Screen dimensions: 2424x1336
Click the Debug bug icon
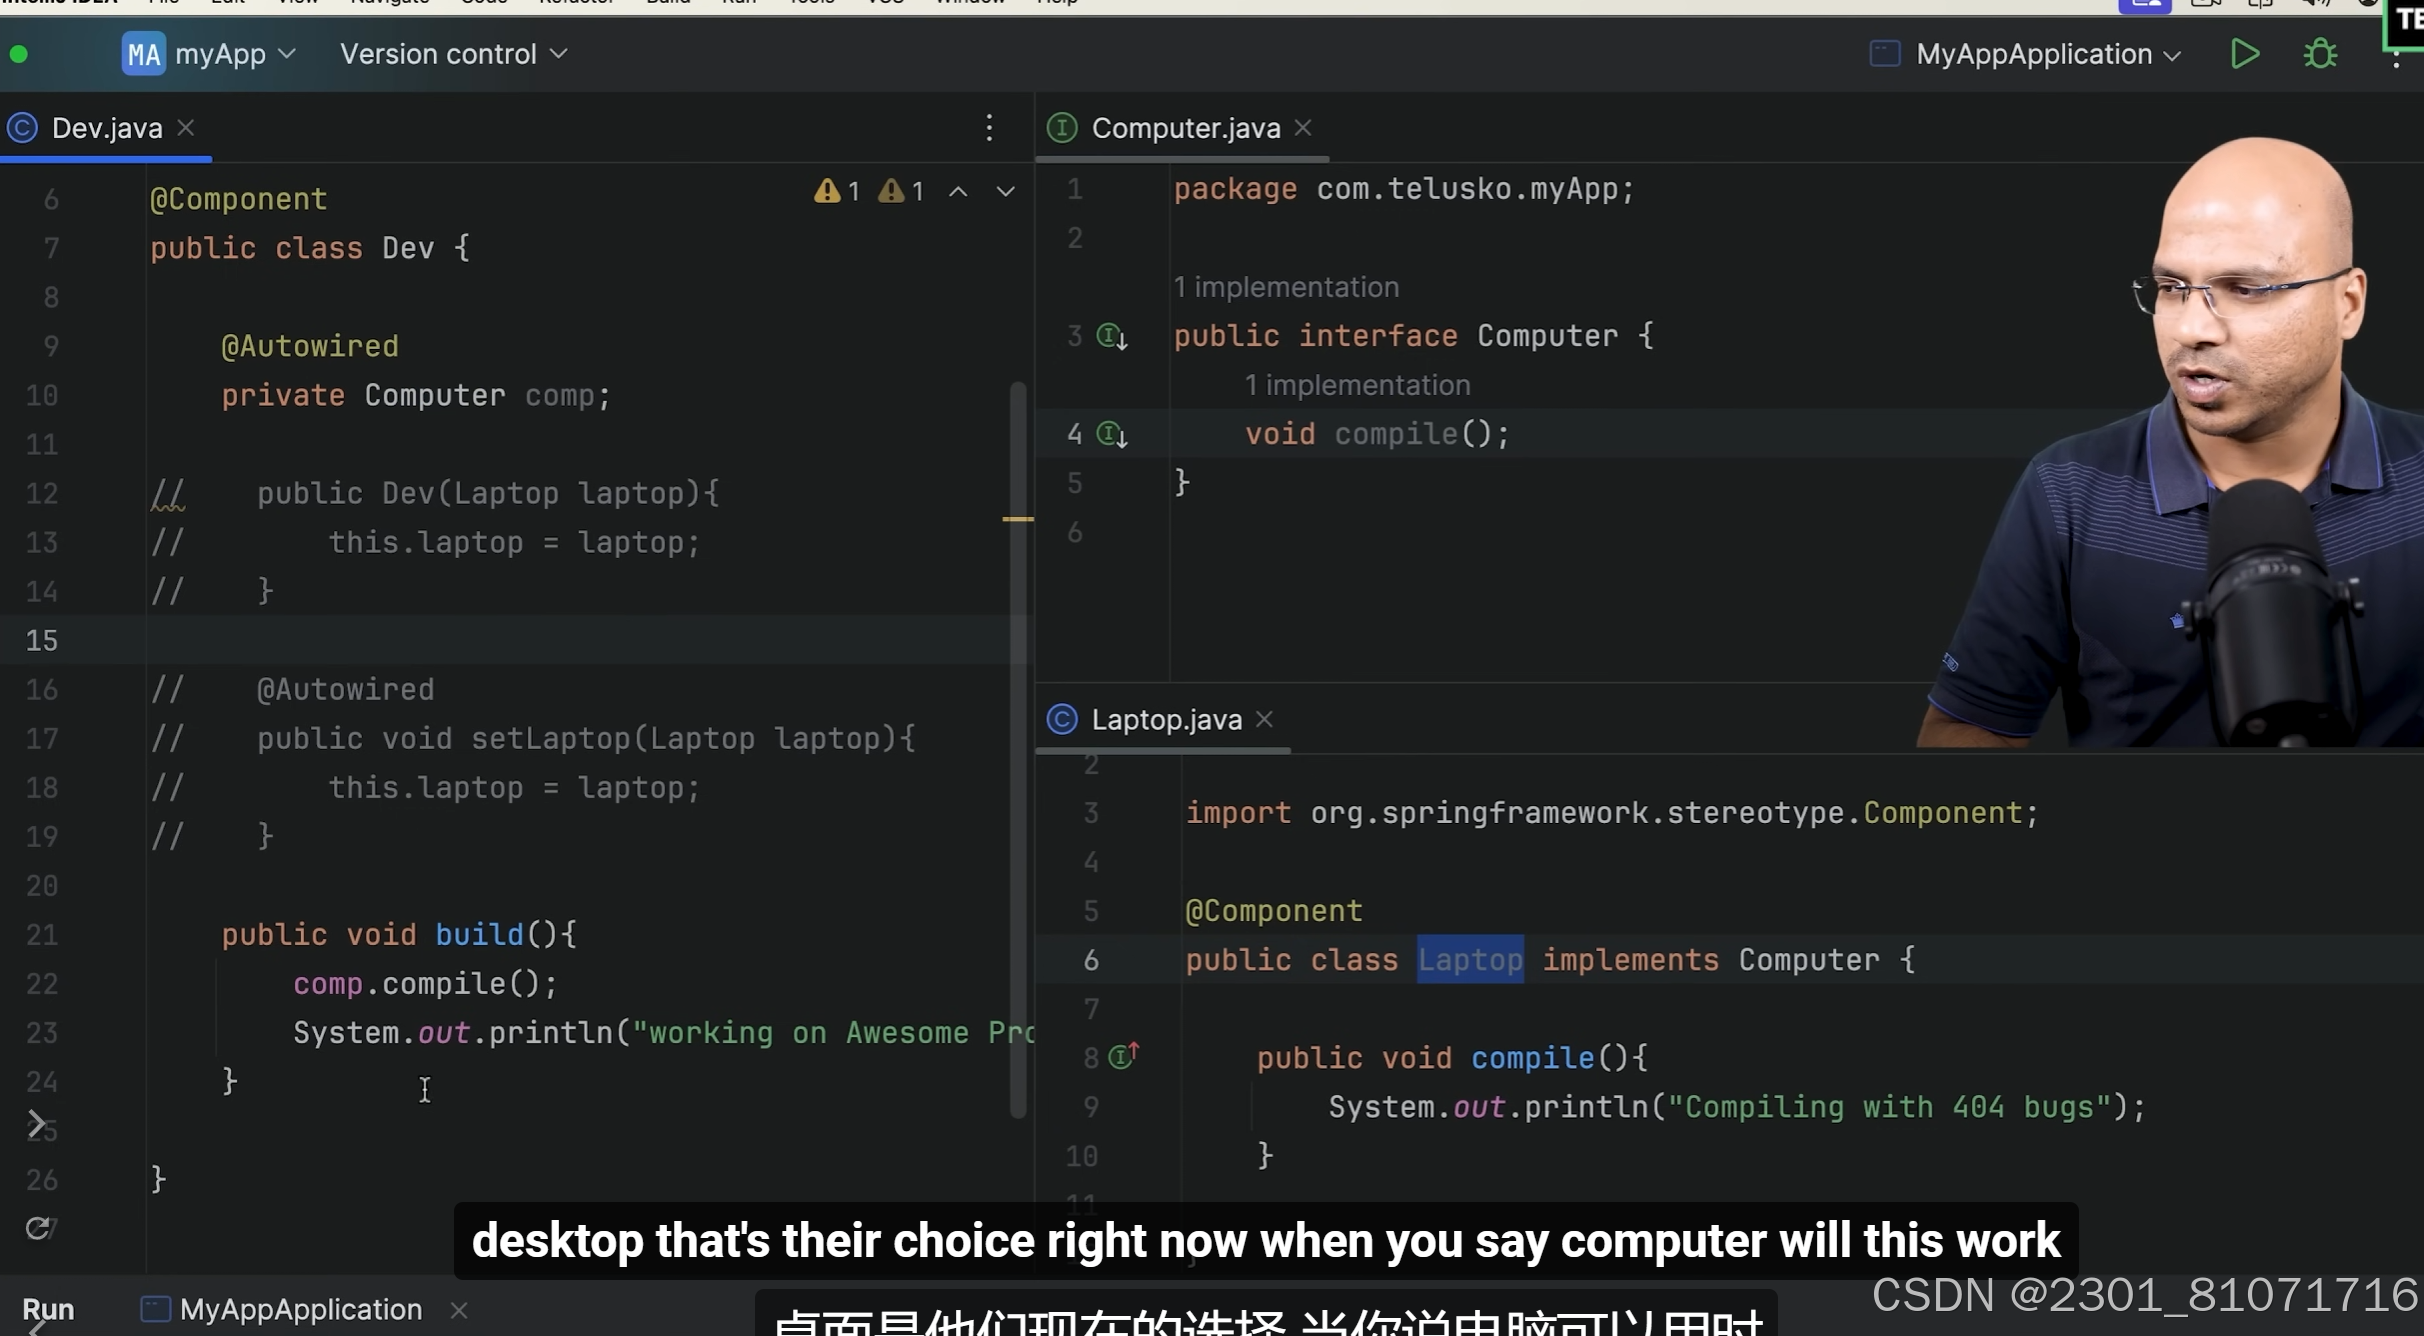2320,54
